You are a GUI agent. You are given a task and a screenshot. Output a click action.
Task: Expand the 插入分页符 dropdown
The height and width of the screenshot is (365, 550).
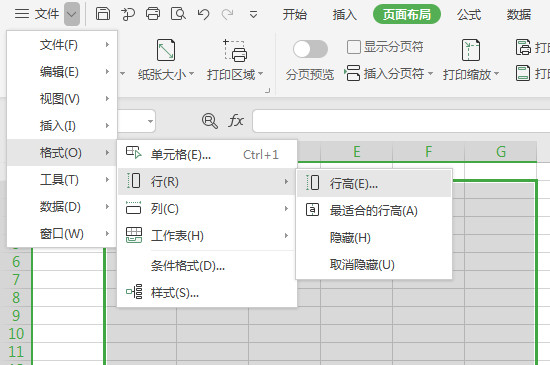tap(430, 74)
